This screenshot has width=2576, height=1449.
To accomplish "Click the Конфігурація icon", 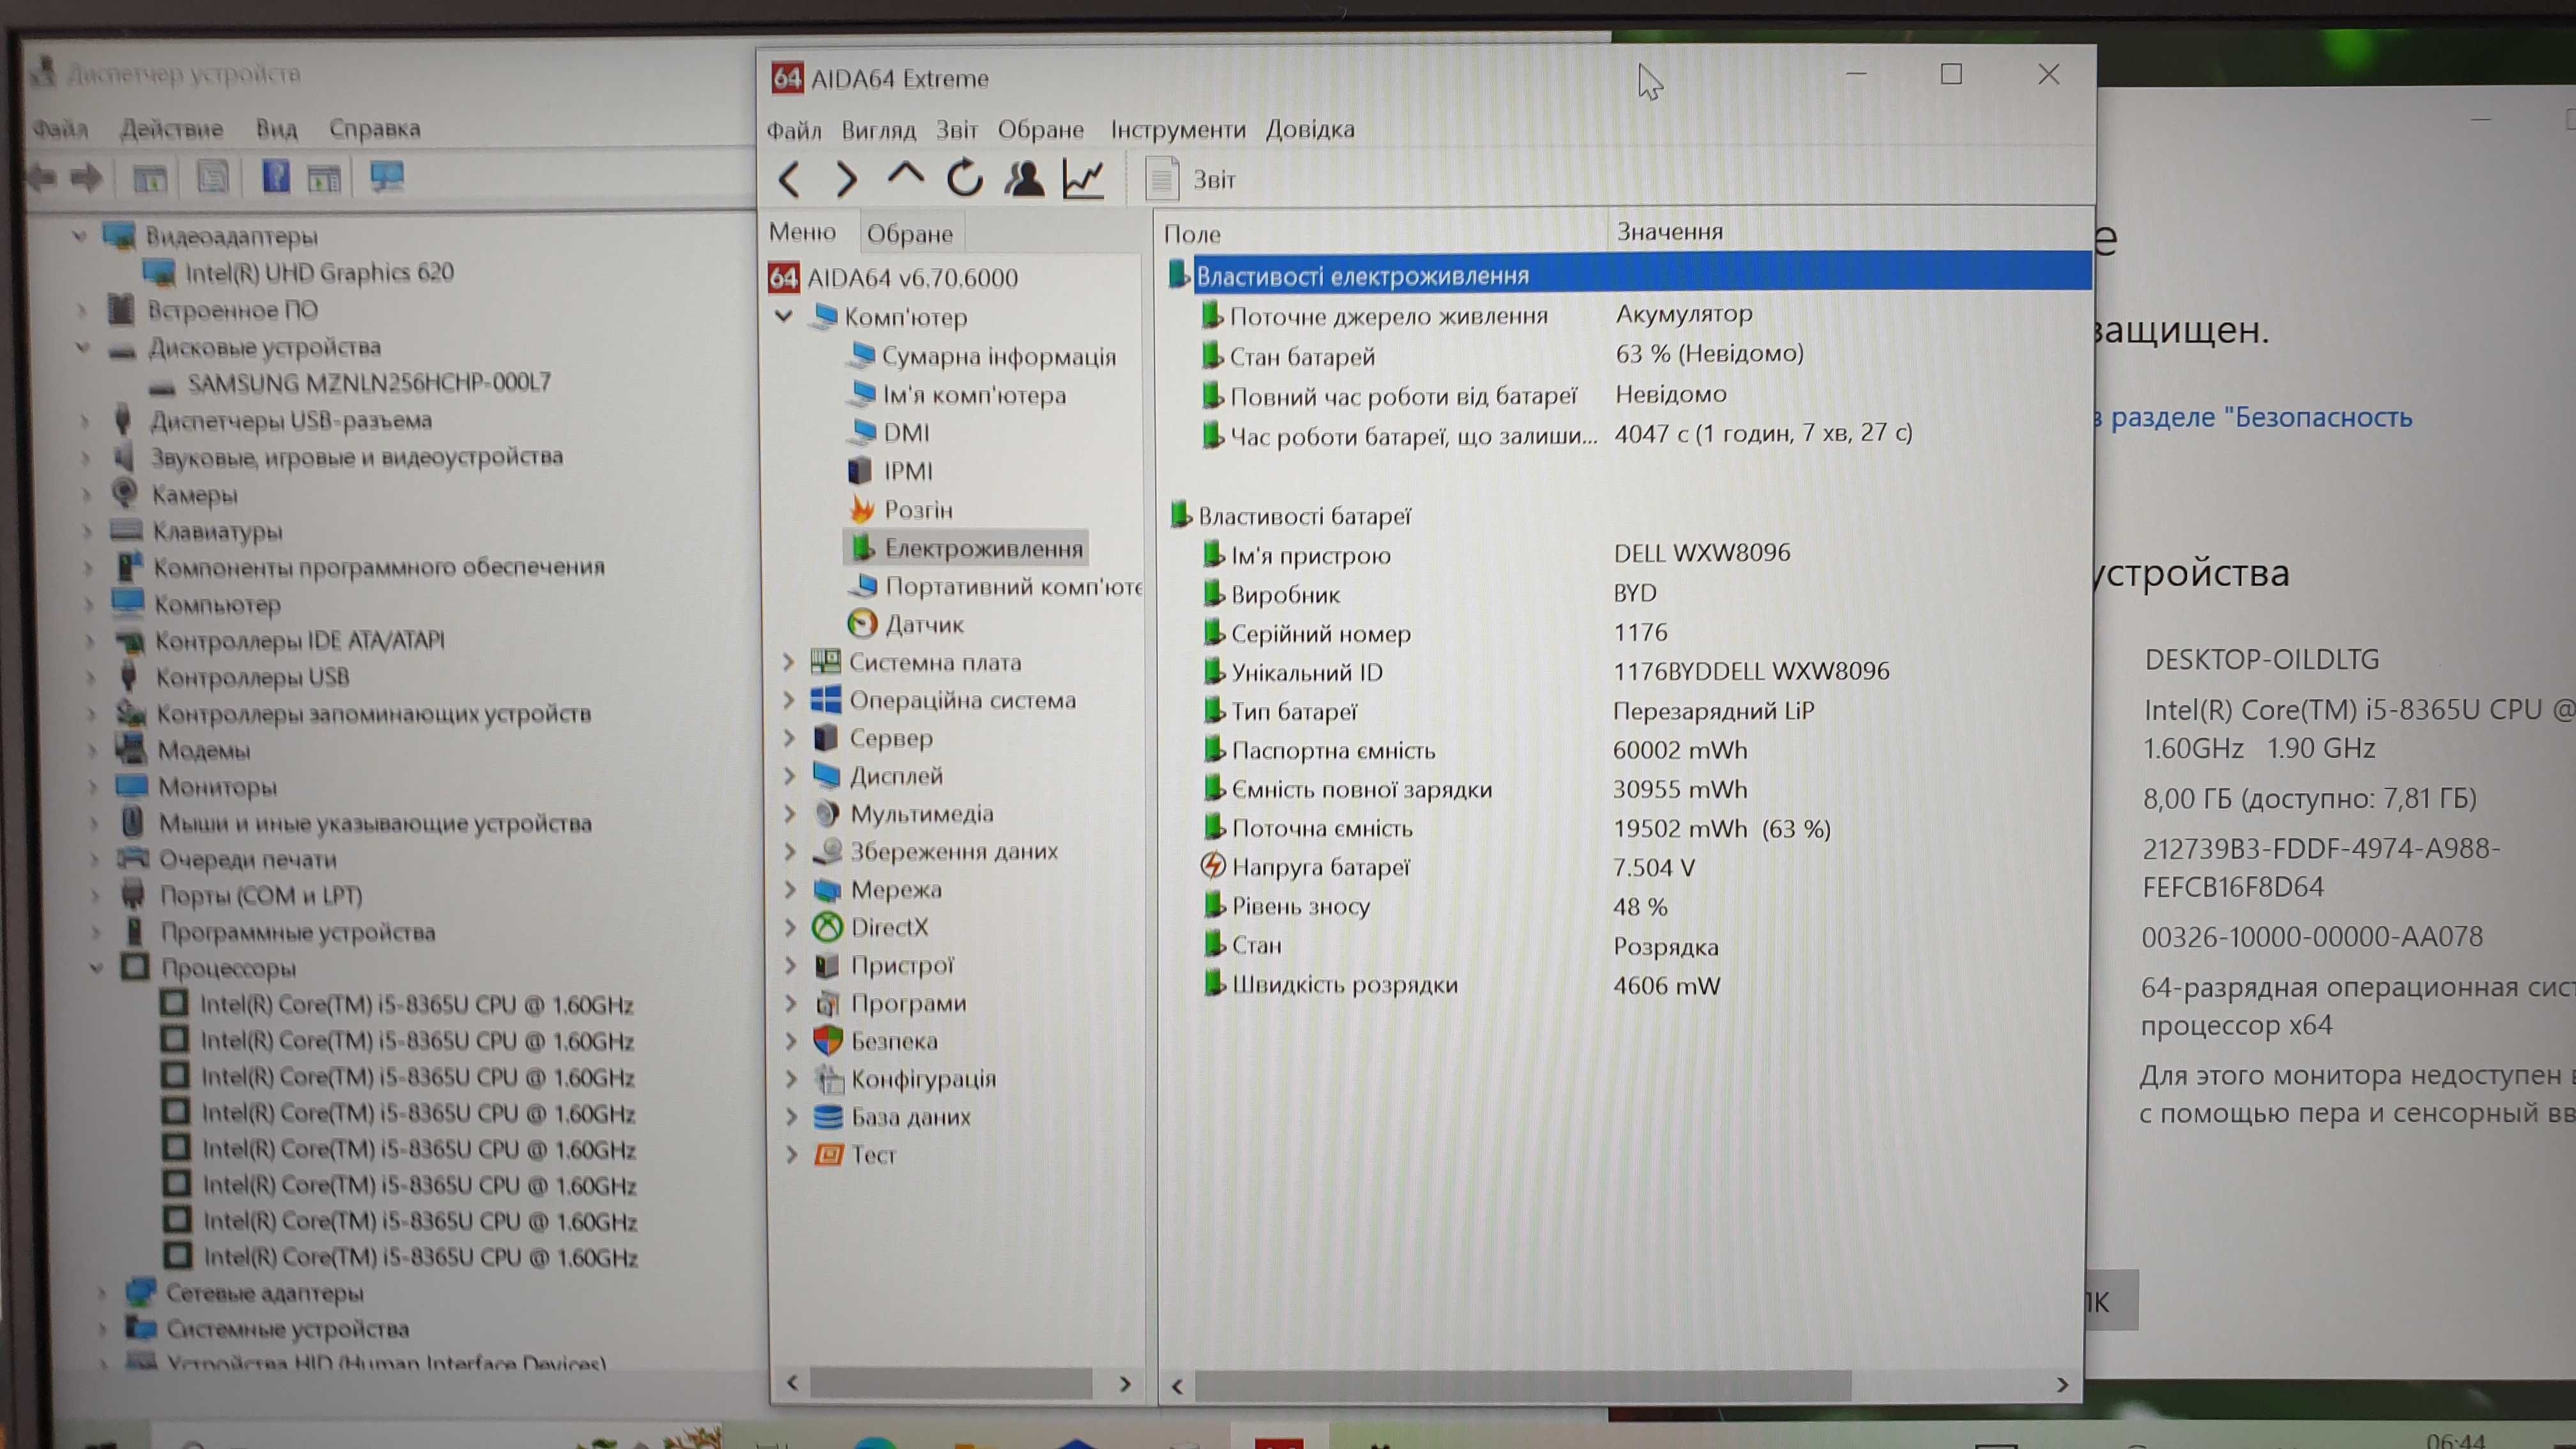I will [x=828, y=1079].
